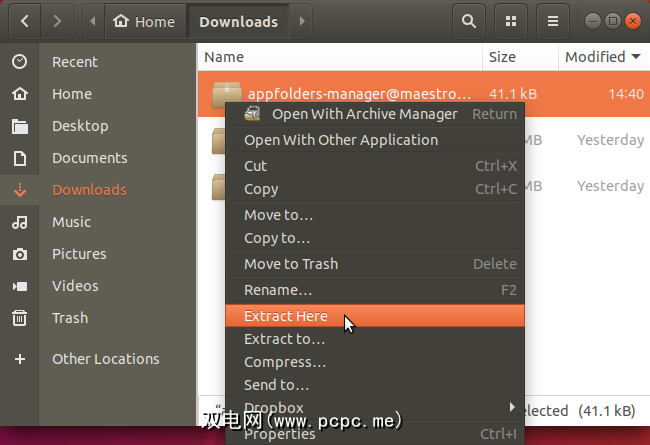Open Recent from the sidebar

75,62
